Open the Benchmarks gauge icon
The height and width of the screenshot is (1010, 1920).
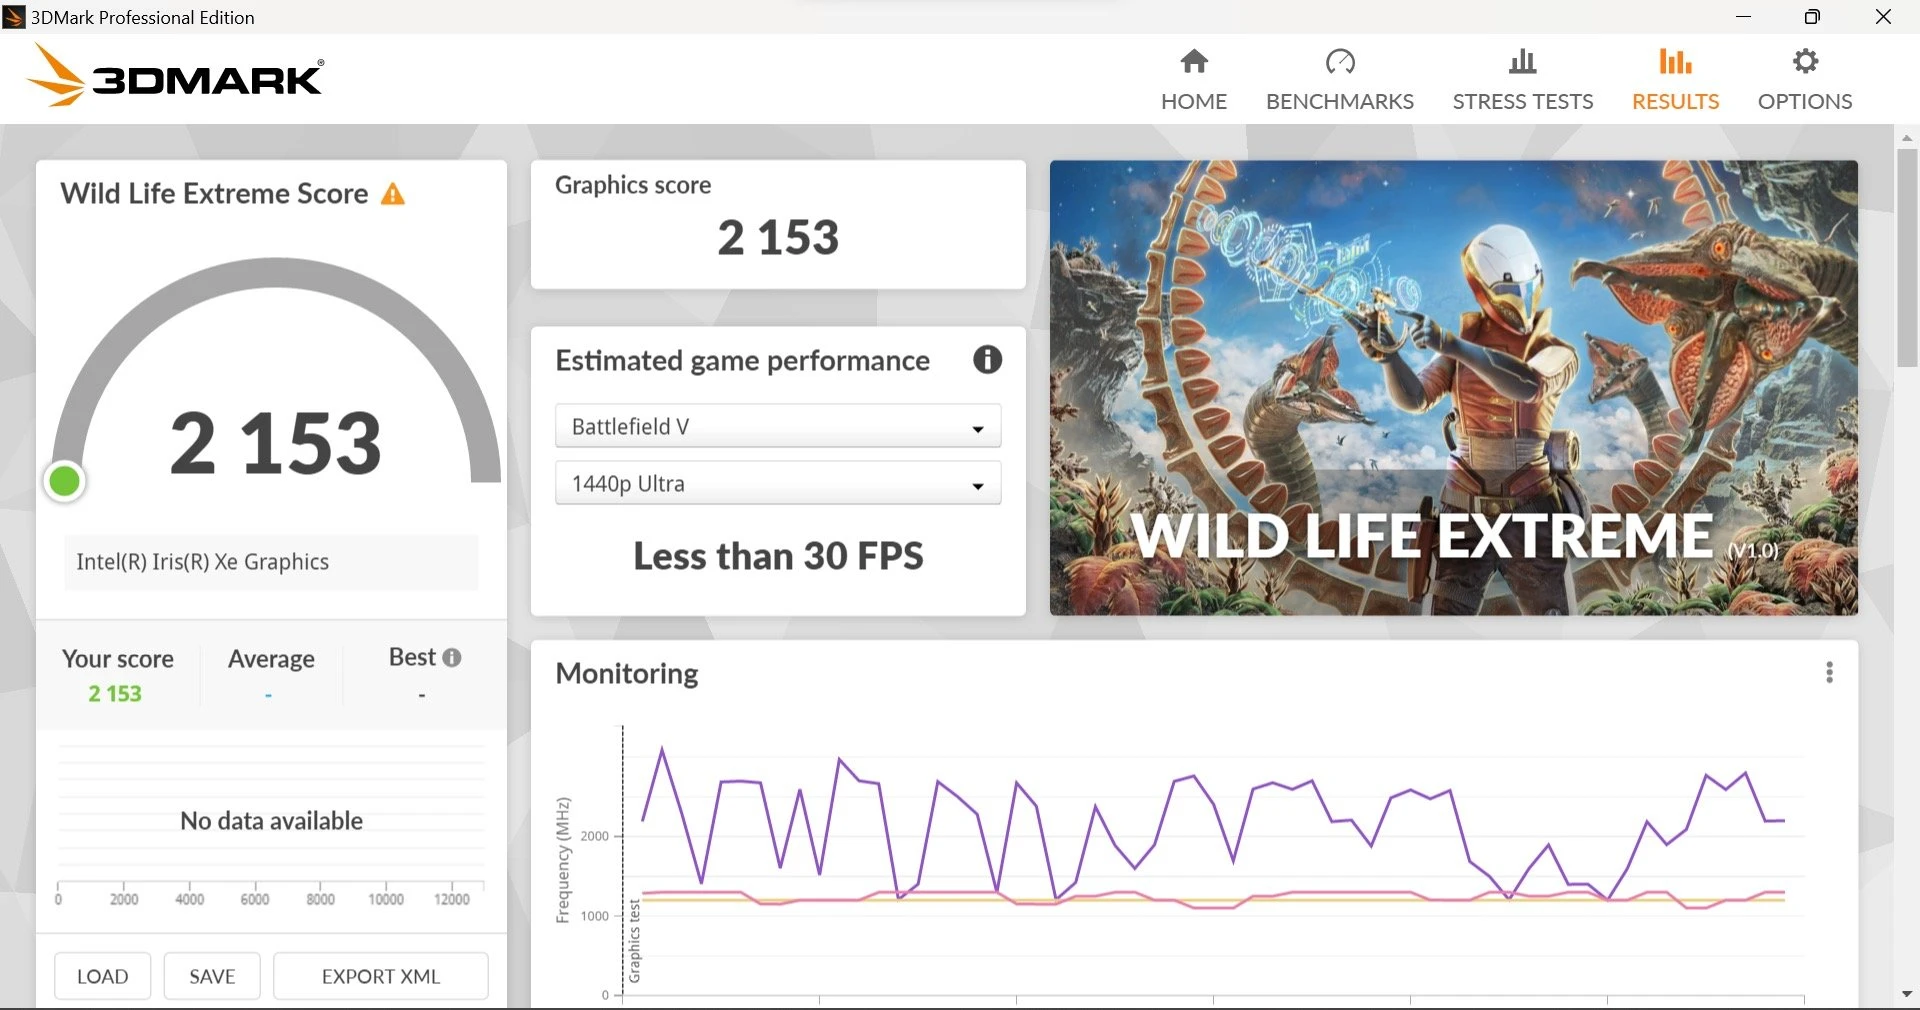tap(1340, 62)
